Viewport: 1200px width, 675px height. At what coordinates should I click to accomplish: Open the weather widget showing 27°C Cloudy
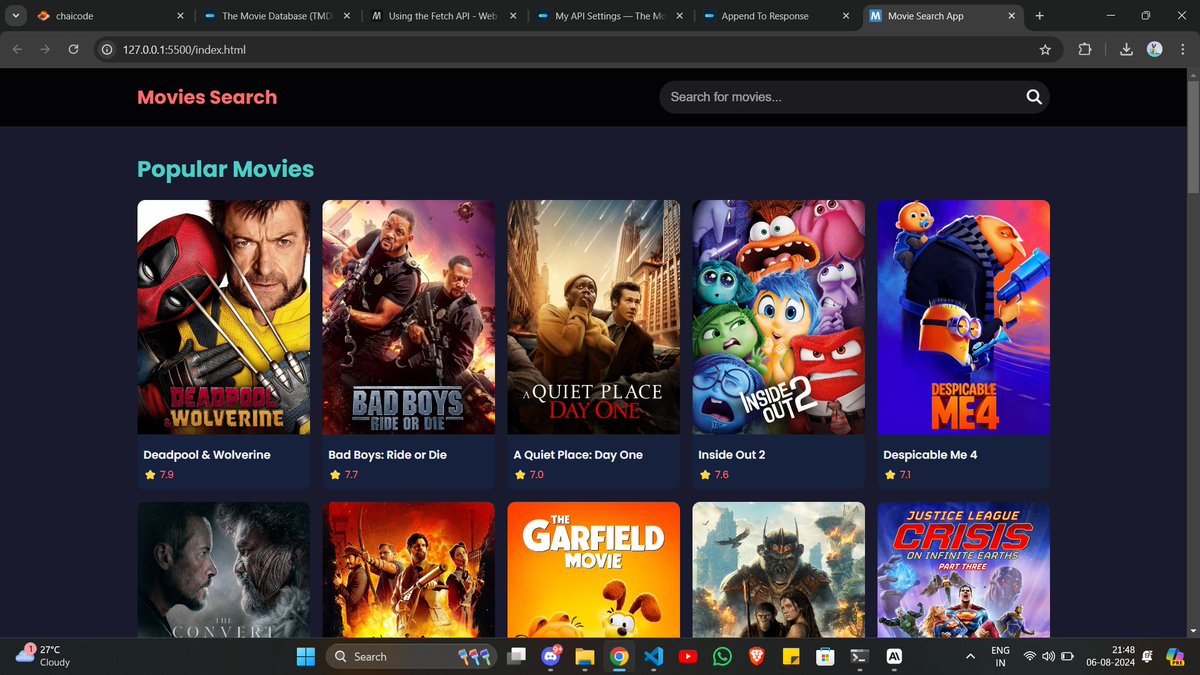point(42,656)
